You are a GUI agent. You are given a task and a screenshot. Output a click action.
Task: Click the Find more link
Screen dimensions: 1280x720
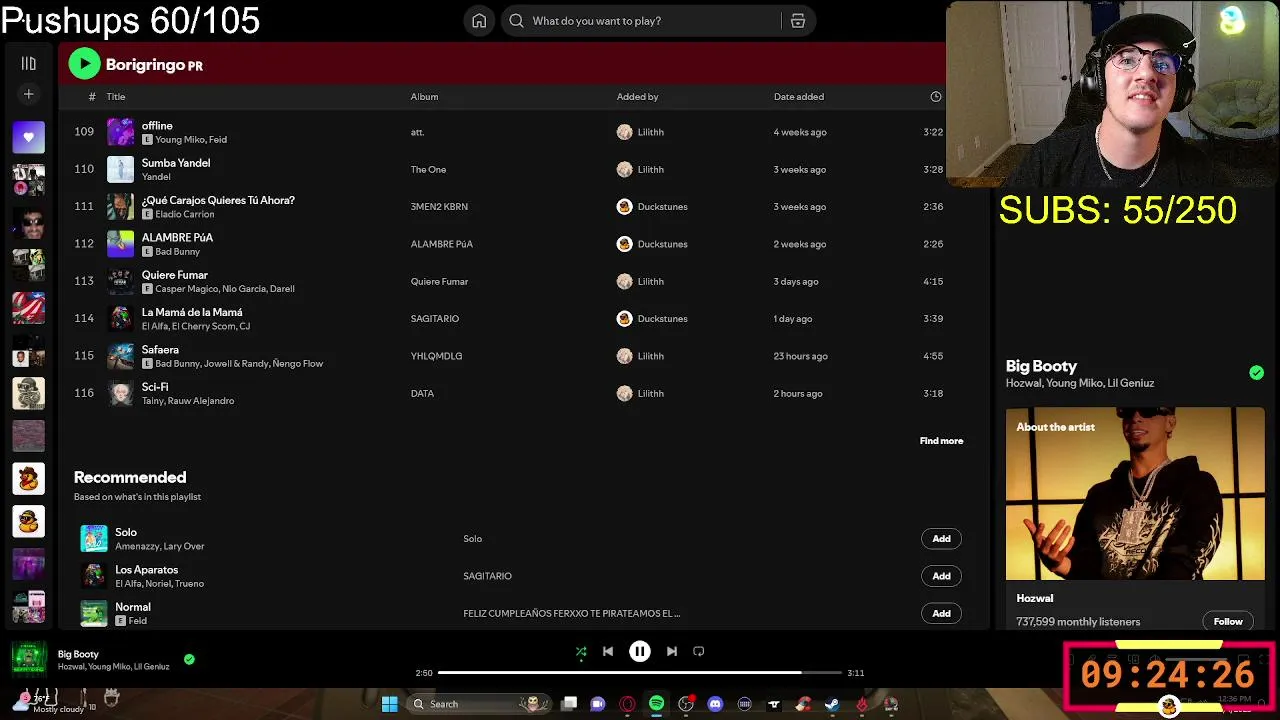pos(941,441)
